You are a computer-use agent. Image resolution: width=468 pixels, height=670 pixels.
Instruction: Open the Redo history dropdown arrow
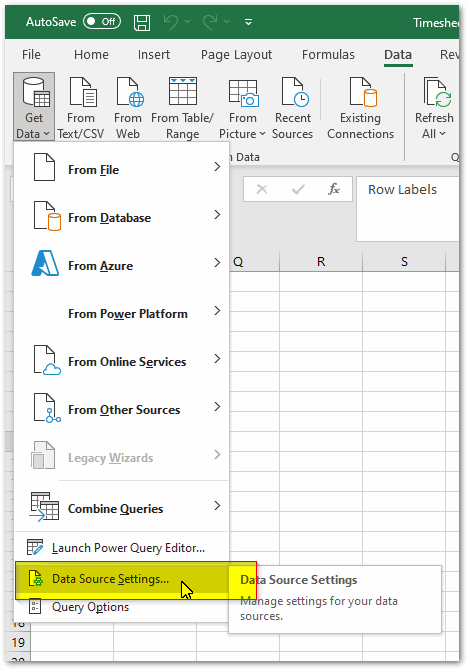(227, 22)
